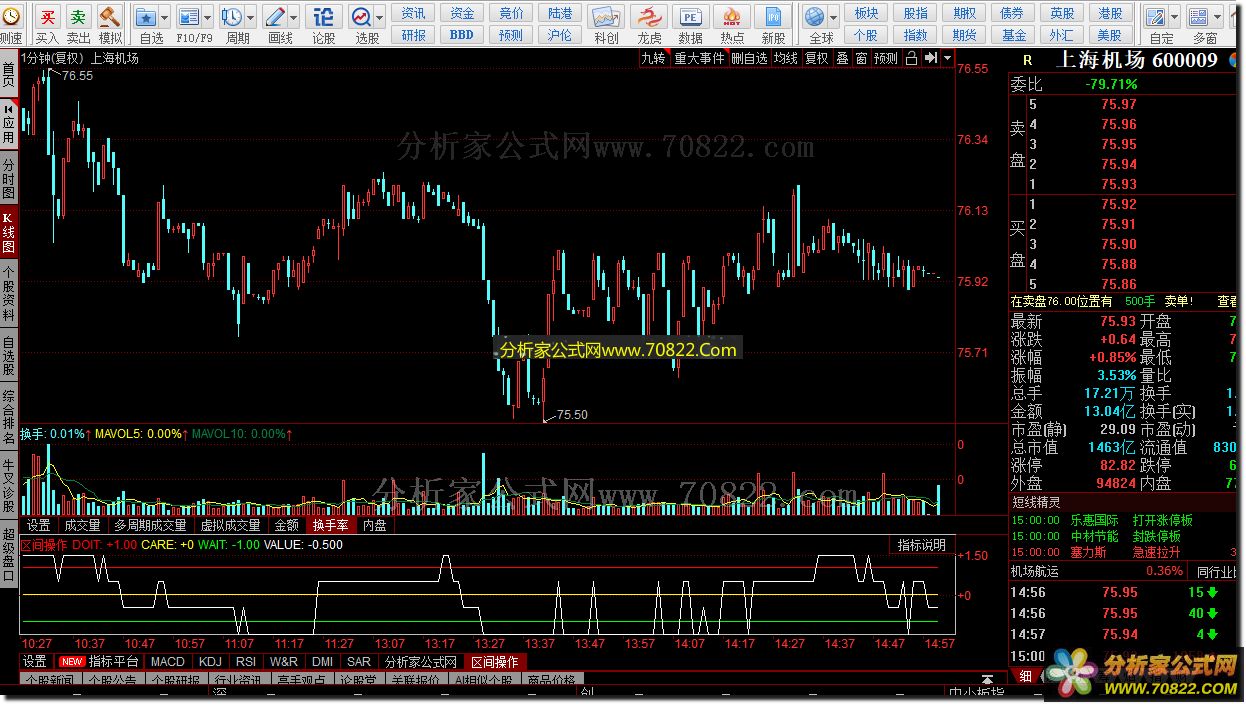Switch to the 区间操作 indicator tab

pyautogui.click(x=495, y=661)
